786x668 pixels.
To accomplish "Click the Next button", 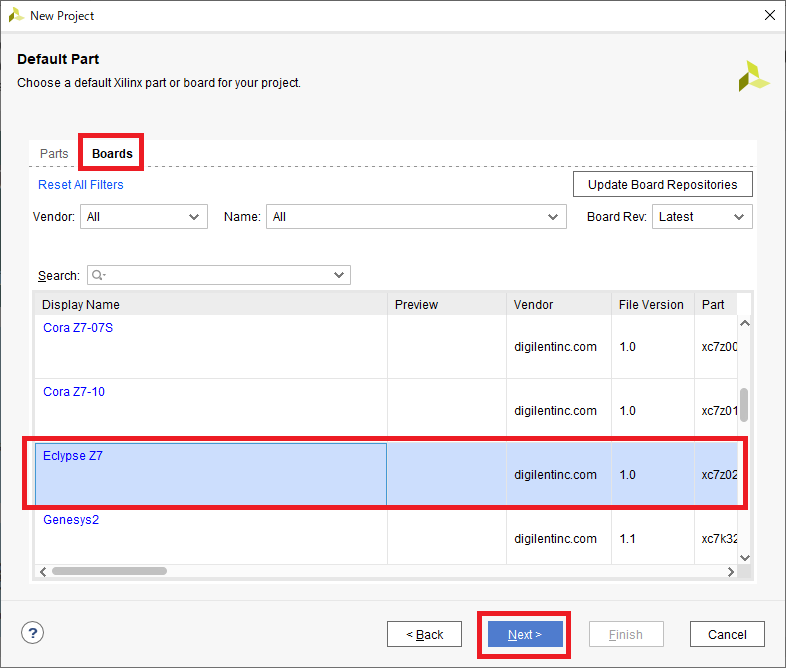I will [x=524, y=634].
